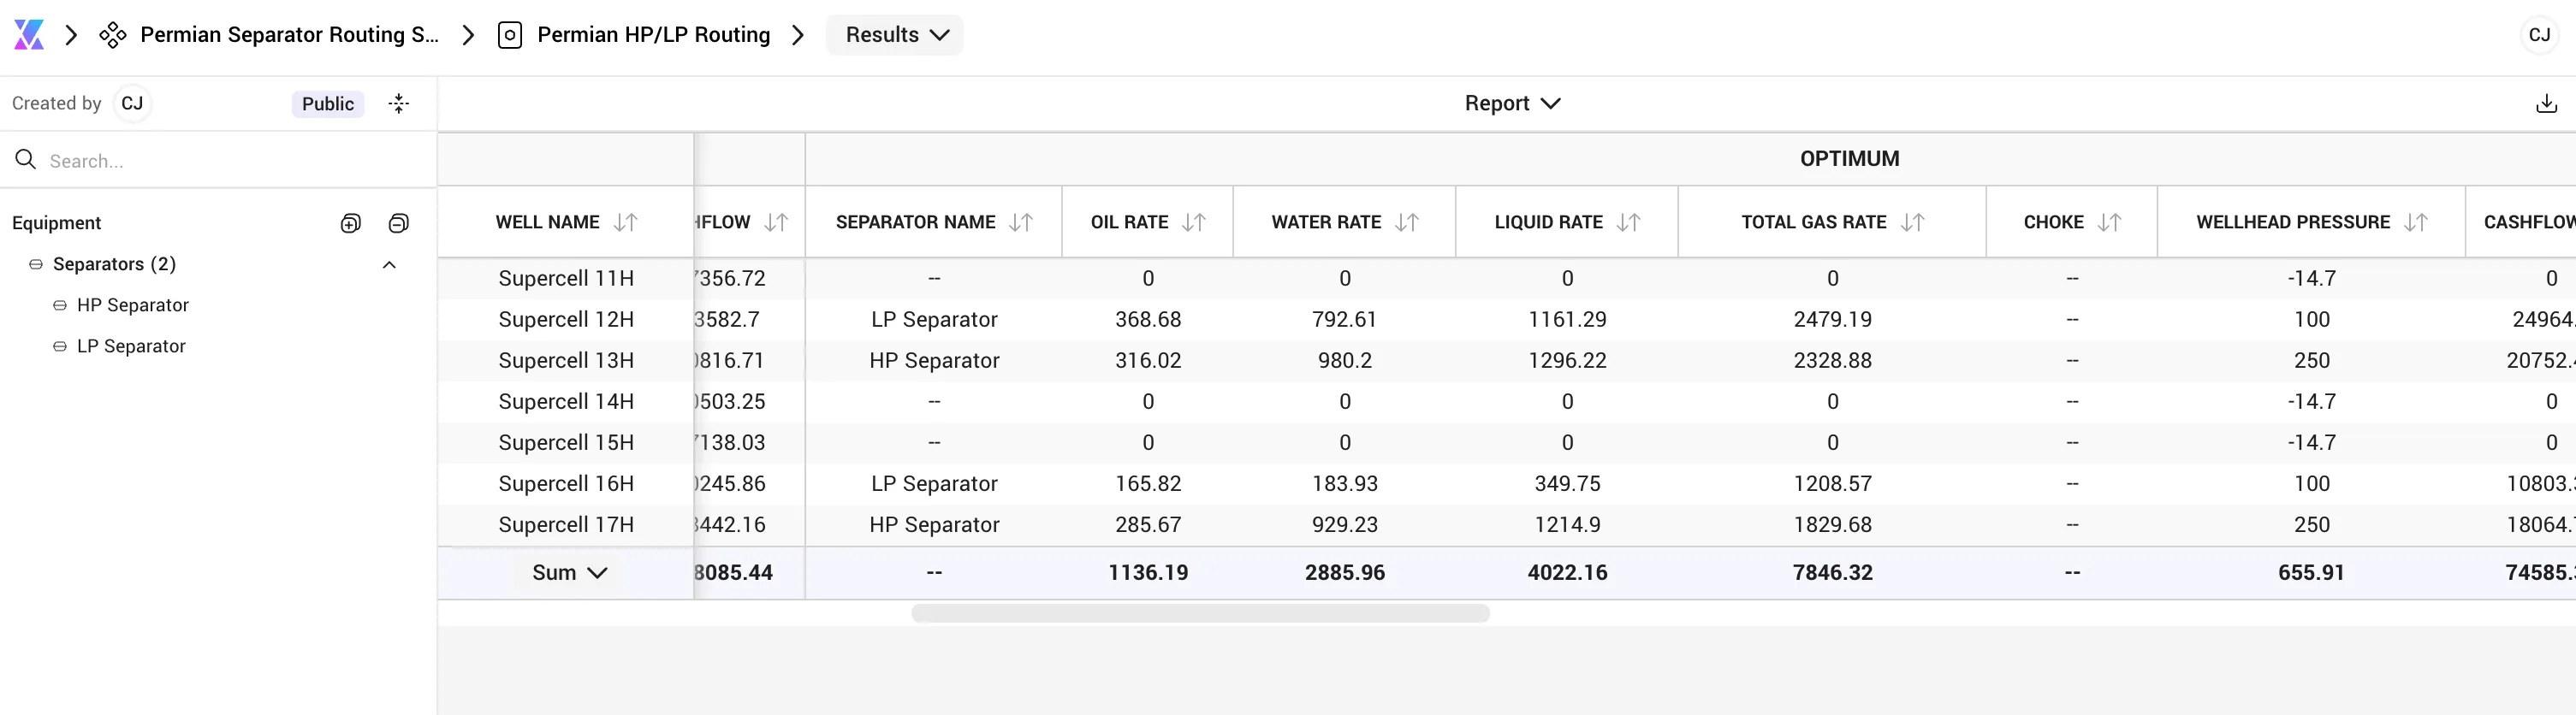Open the Sum aggregation dropdown
The height and width of the screenshot is (715, 2576).
pyautogui.click(x=569, y=573)
